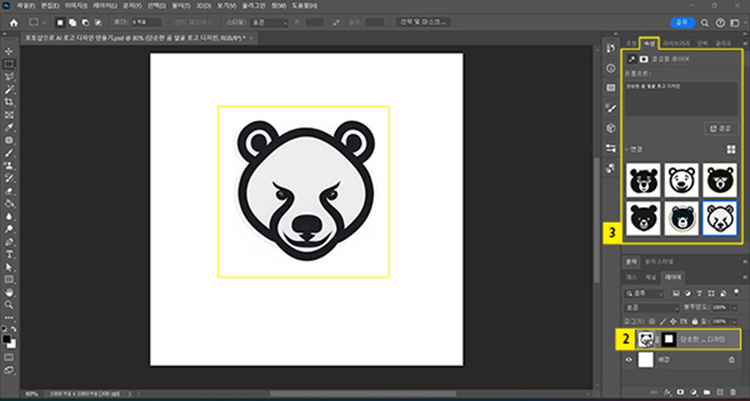
Task: Select the Spot Healing Brush tool
Action: [x=9, y=140]
